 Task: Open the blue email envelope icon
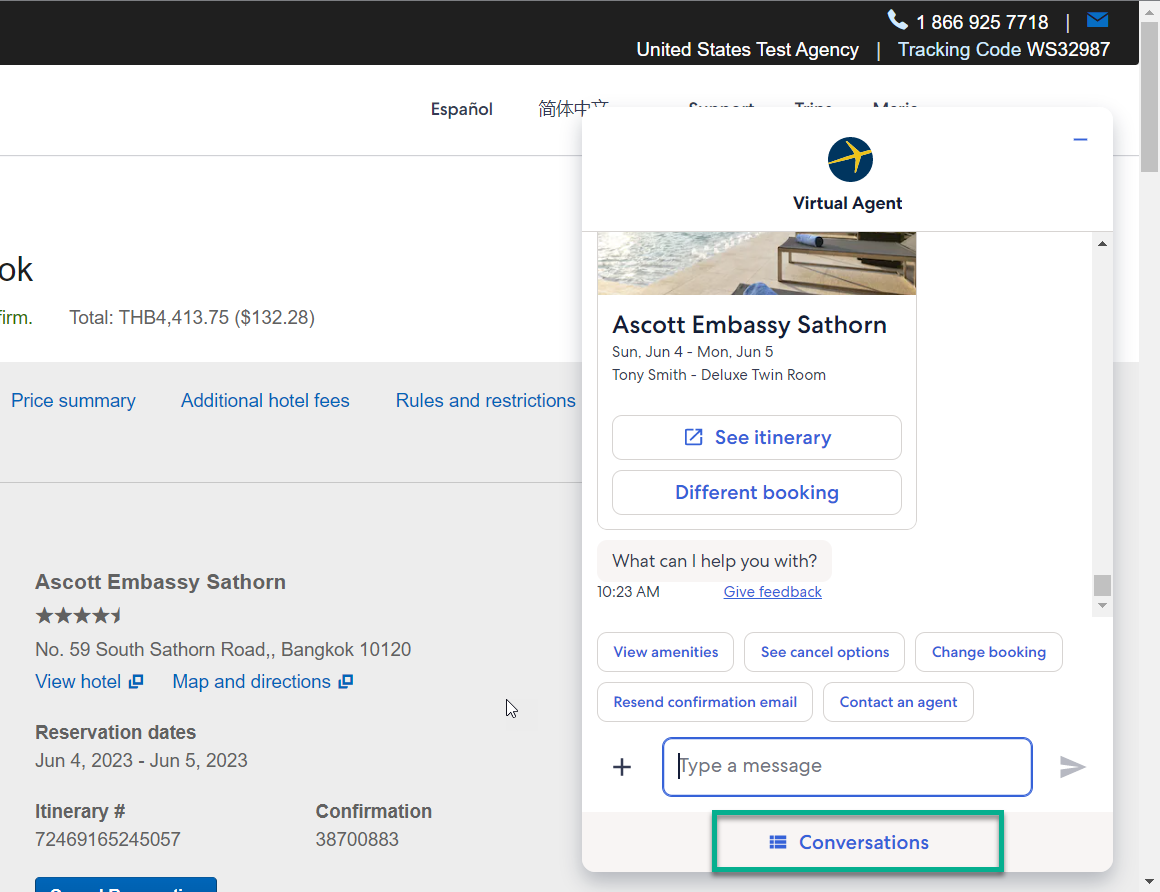pos(1097,20)
